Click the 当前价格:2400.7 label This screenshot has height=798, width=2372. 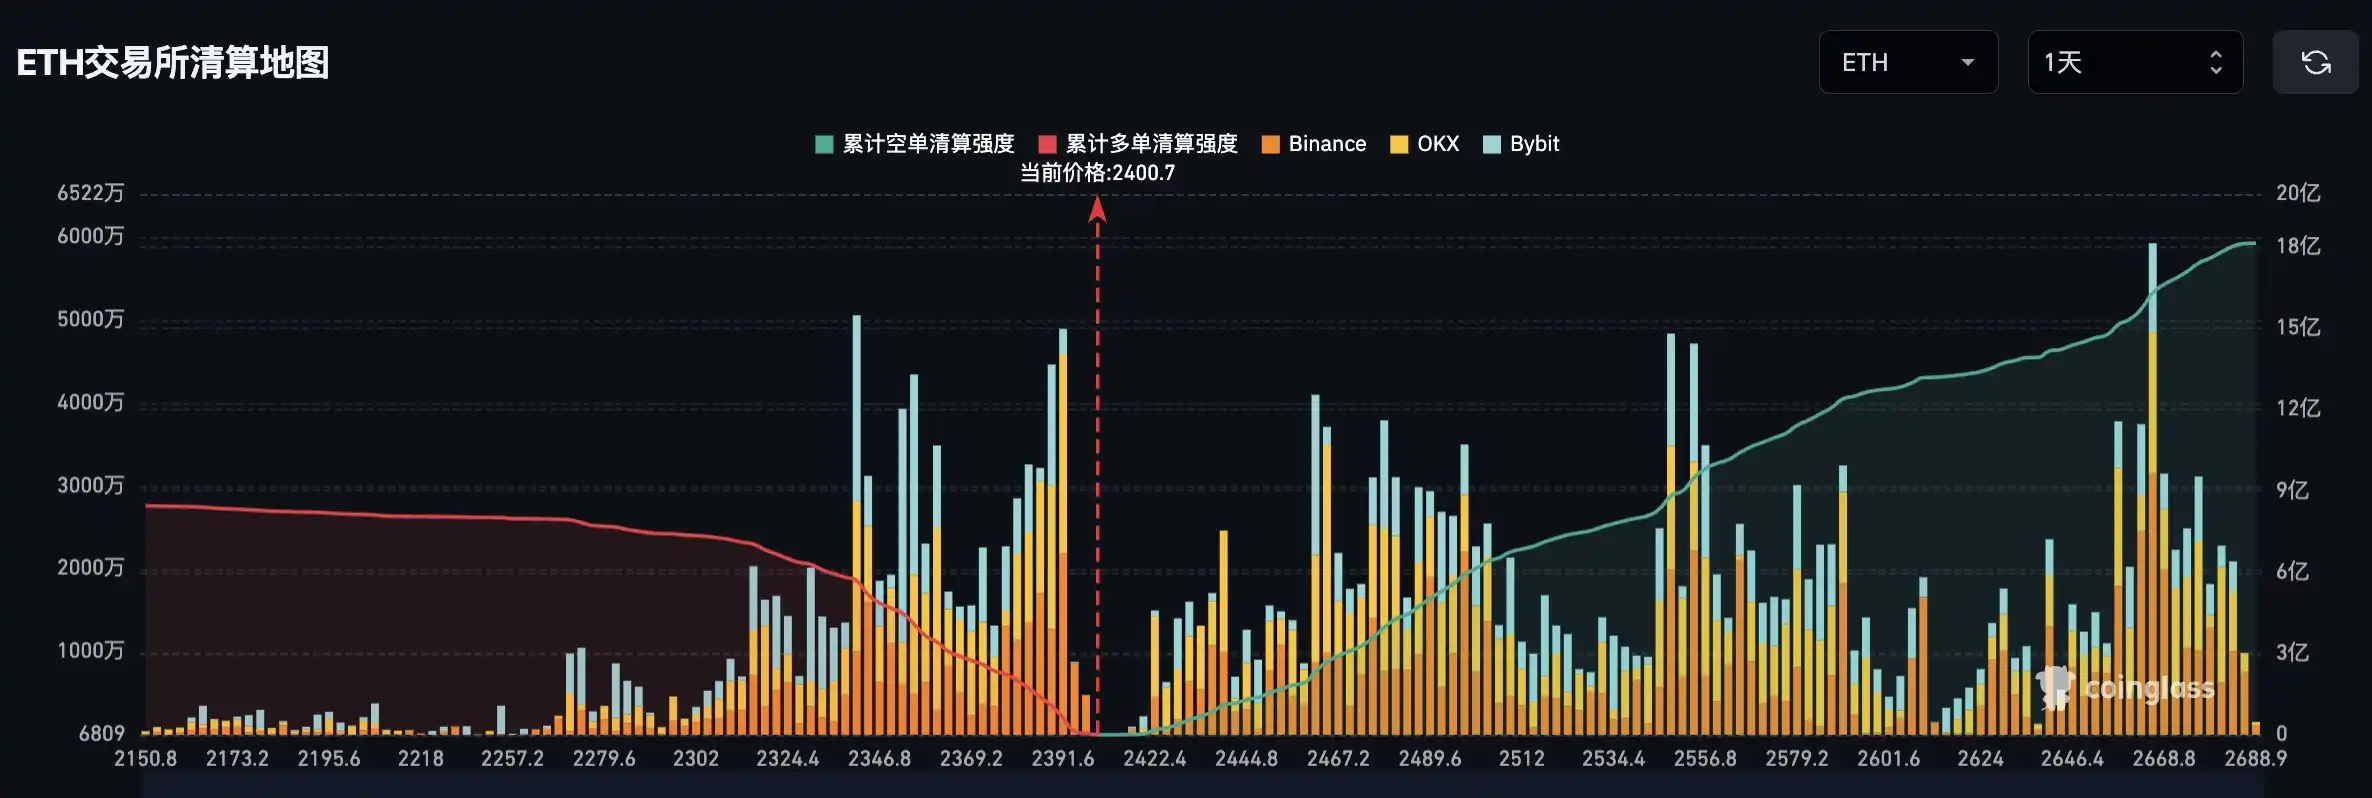point(1097,173)
